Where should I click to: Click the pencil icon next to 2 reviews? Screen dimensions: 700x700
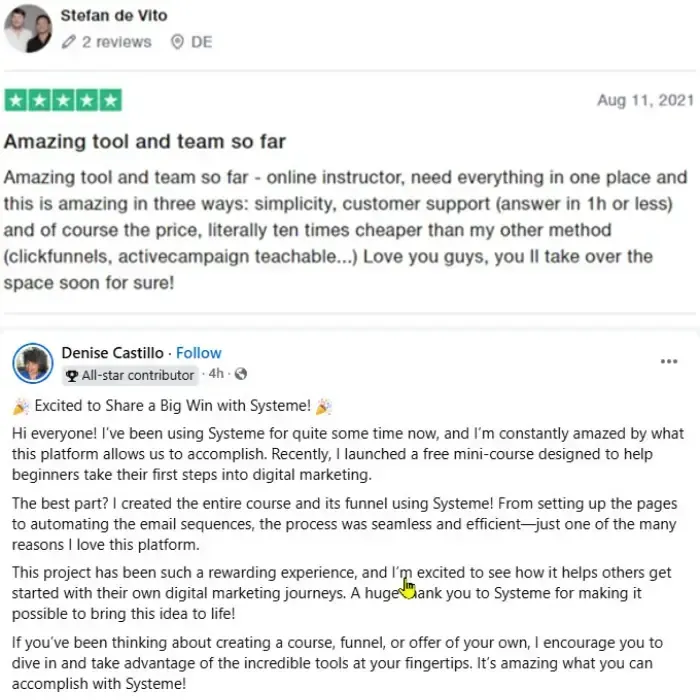point(68,42)
